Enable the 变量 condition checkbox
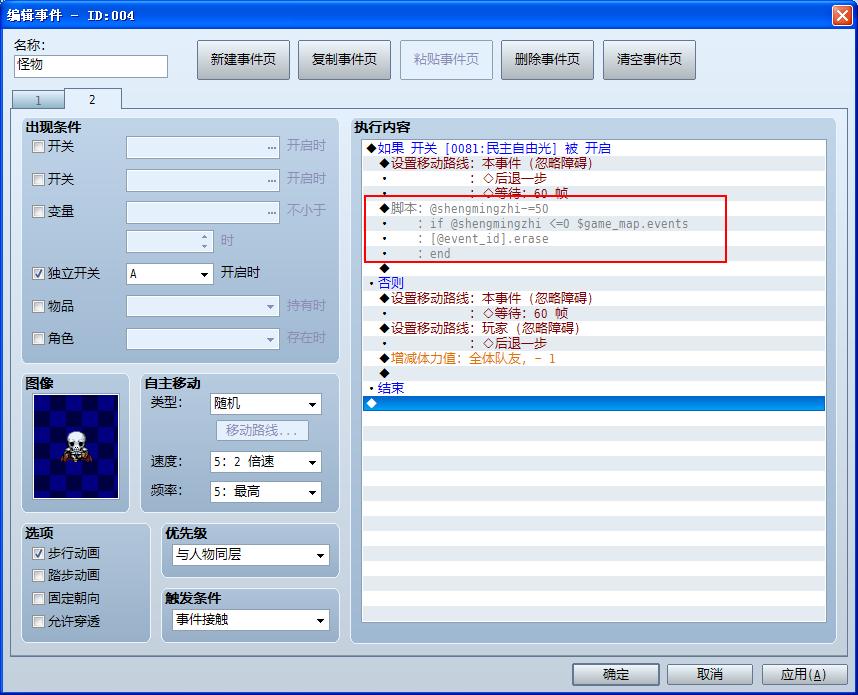 coord(38,212)
